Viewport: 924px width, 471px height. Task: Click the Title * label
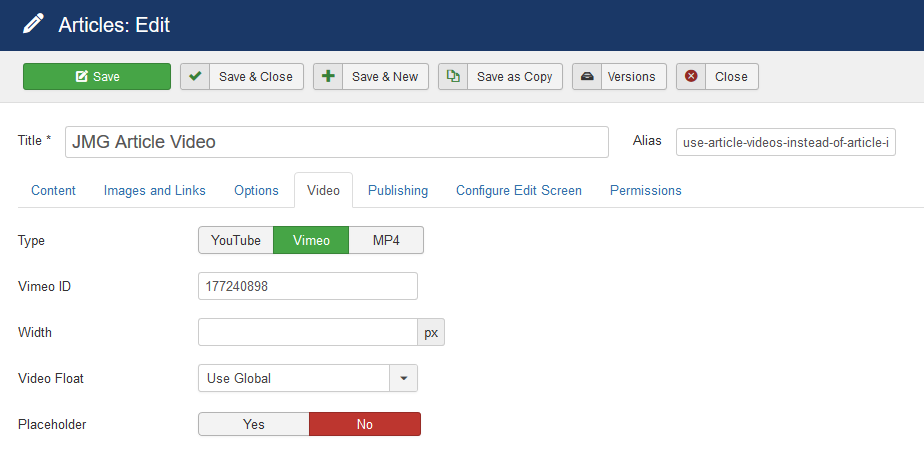coord(34,140)
